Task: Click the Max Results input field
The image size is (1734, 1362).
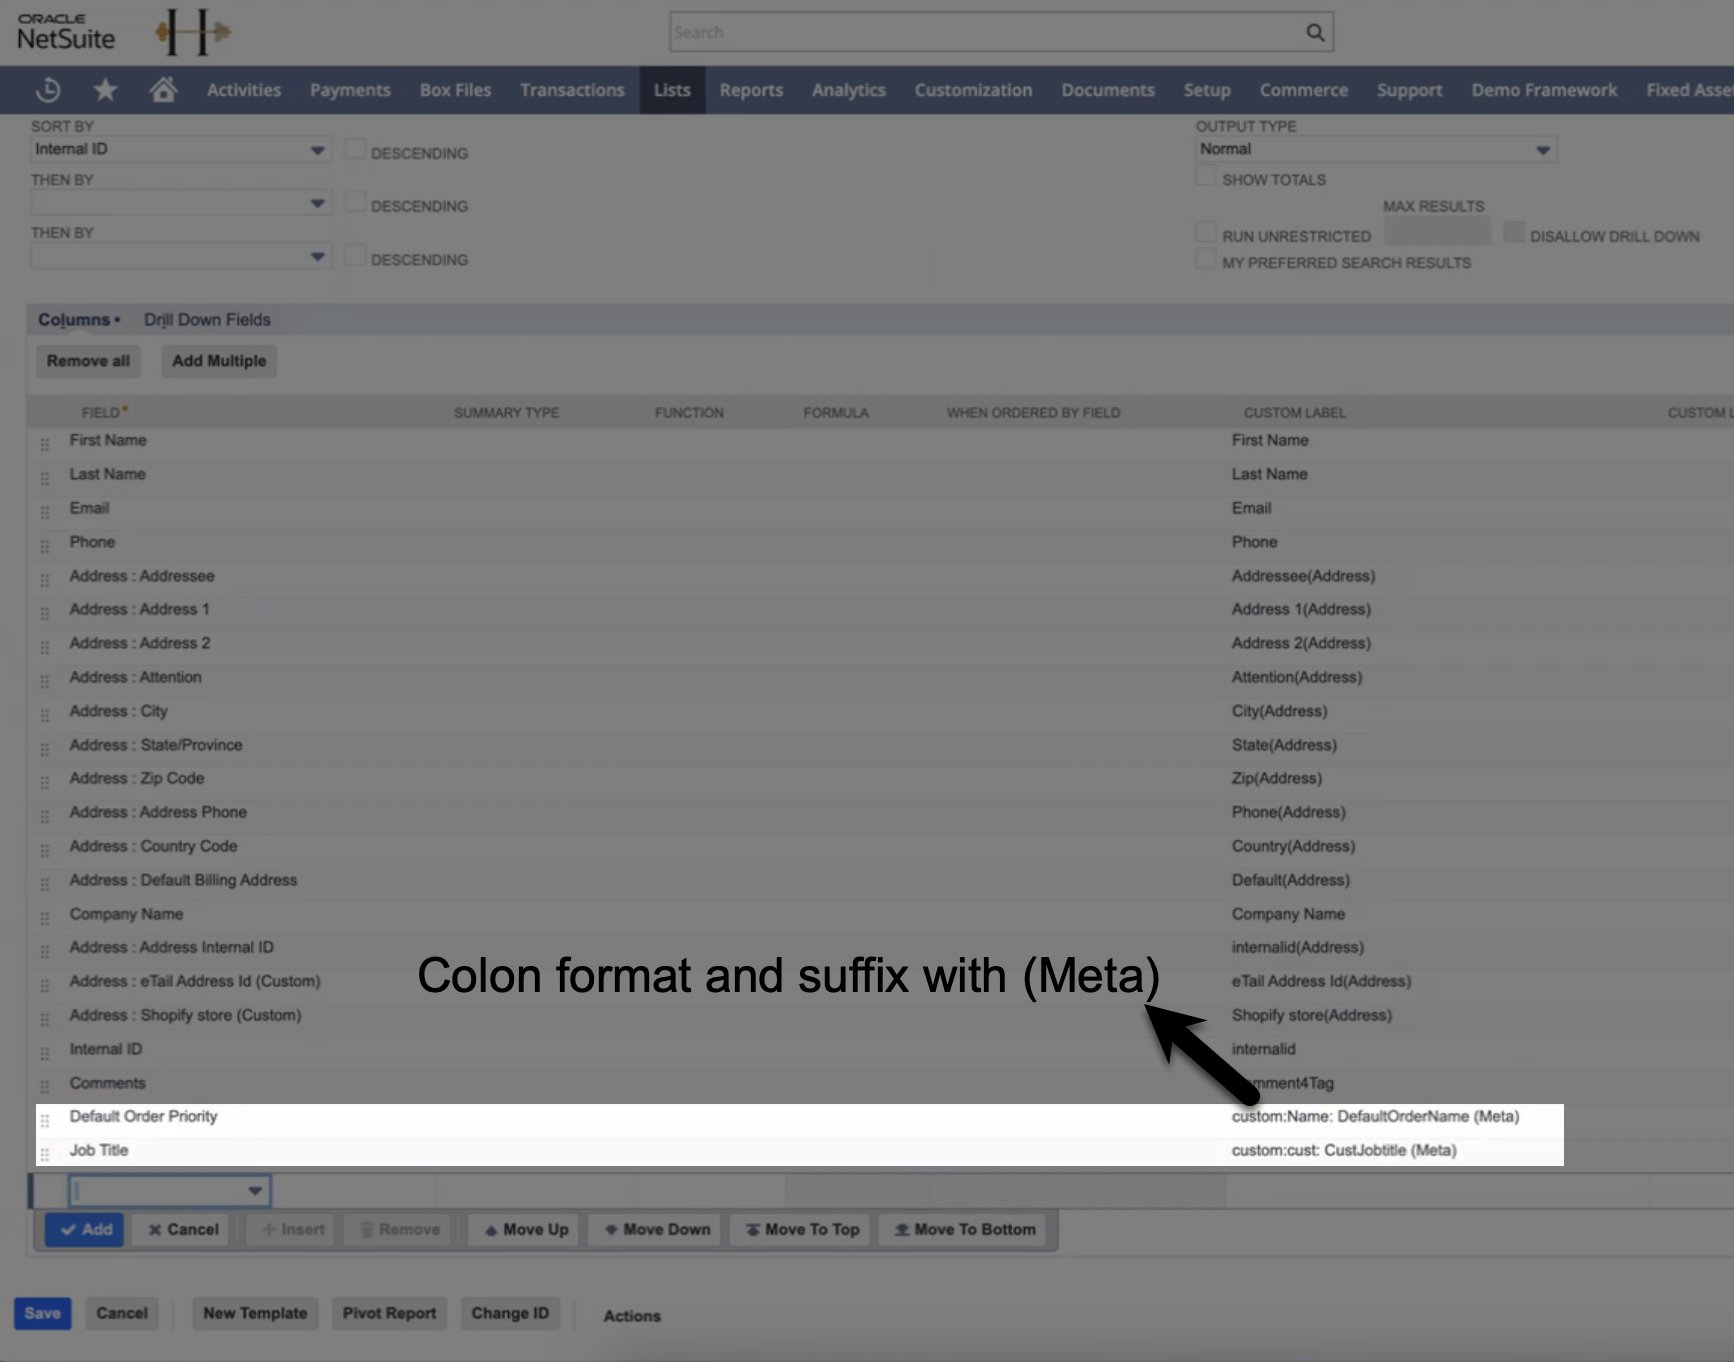Action: (x=1437, y=233)
